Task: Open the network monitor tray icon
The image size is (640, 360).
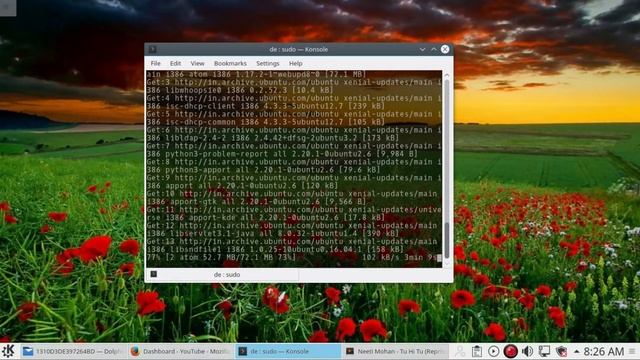Action: [544, 351]
